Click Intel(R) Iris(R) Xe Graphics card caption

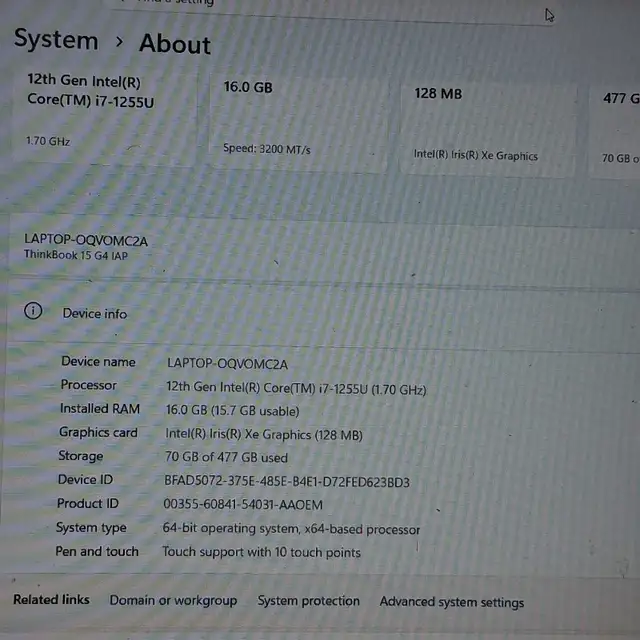[476, 155]
